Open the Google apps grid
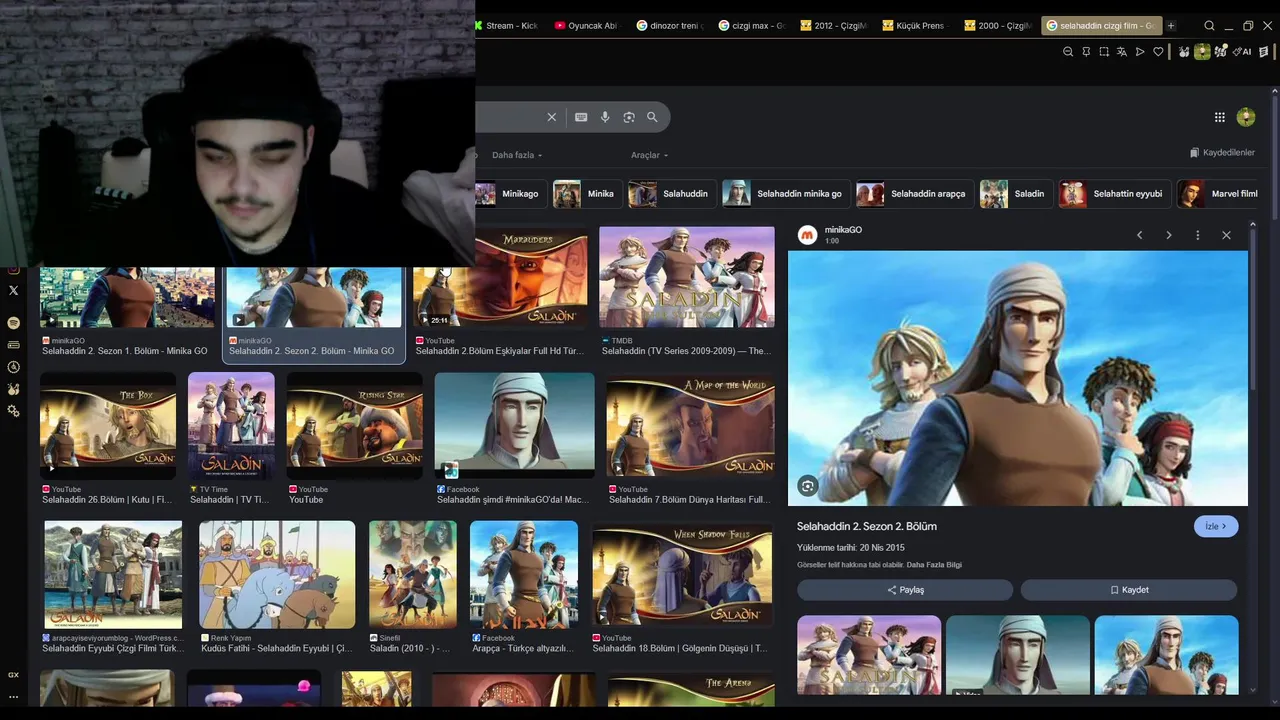This screenshot has height=720, width=1280. pos(1220,117)
